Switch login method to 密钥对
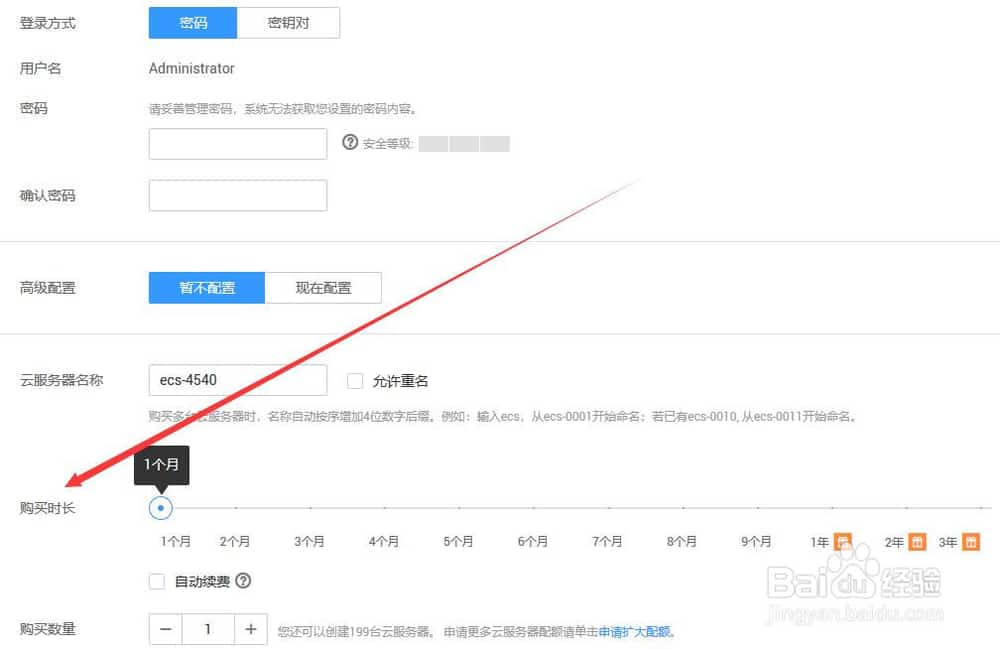This screenshot has width=1000, height=649. coord(288,23)
